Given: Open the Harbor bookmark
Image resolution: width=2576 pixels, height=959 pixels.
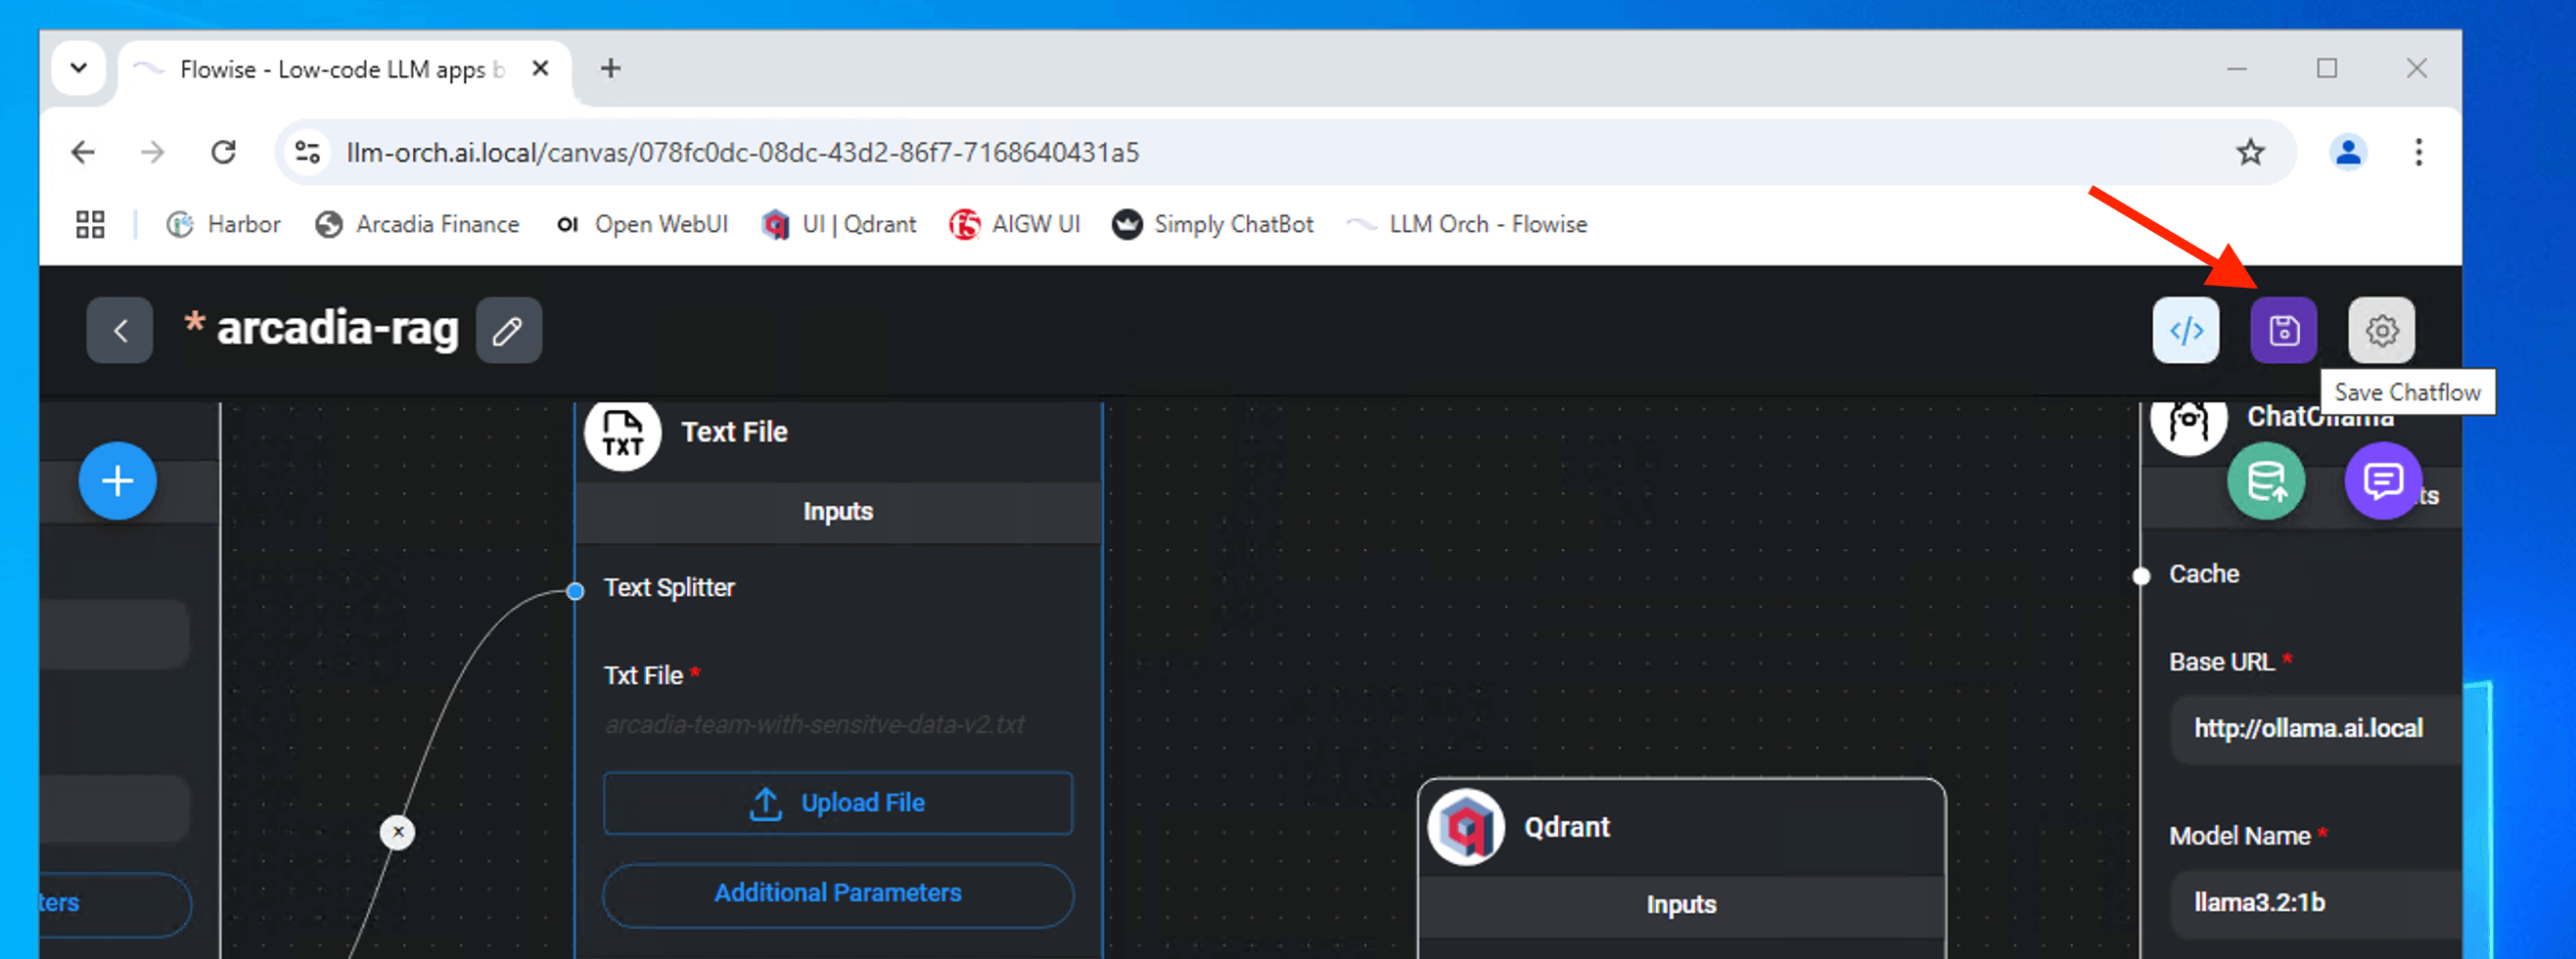Looking at the screenshot, I should click(x=224, y=224).
